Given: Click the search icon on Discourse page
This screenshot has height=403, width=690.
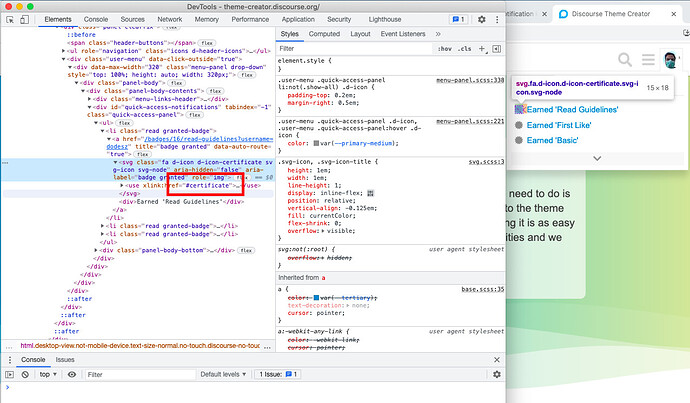Looking at the screenshot, I should pos(625,59).
